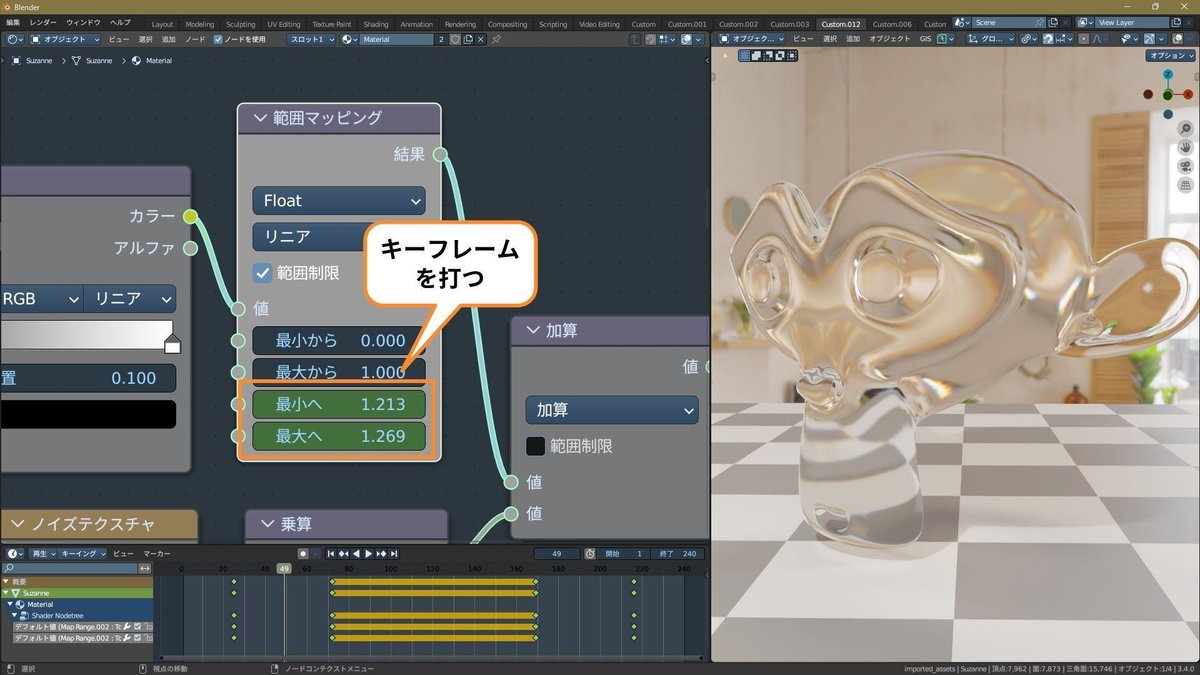
Task: Click the viewport zoom magnifier gizmo
Action: 1185,129
